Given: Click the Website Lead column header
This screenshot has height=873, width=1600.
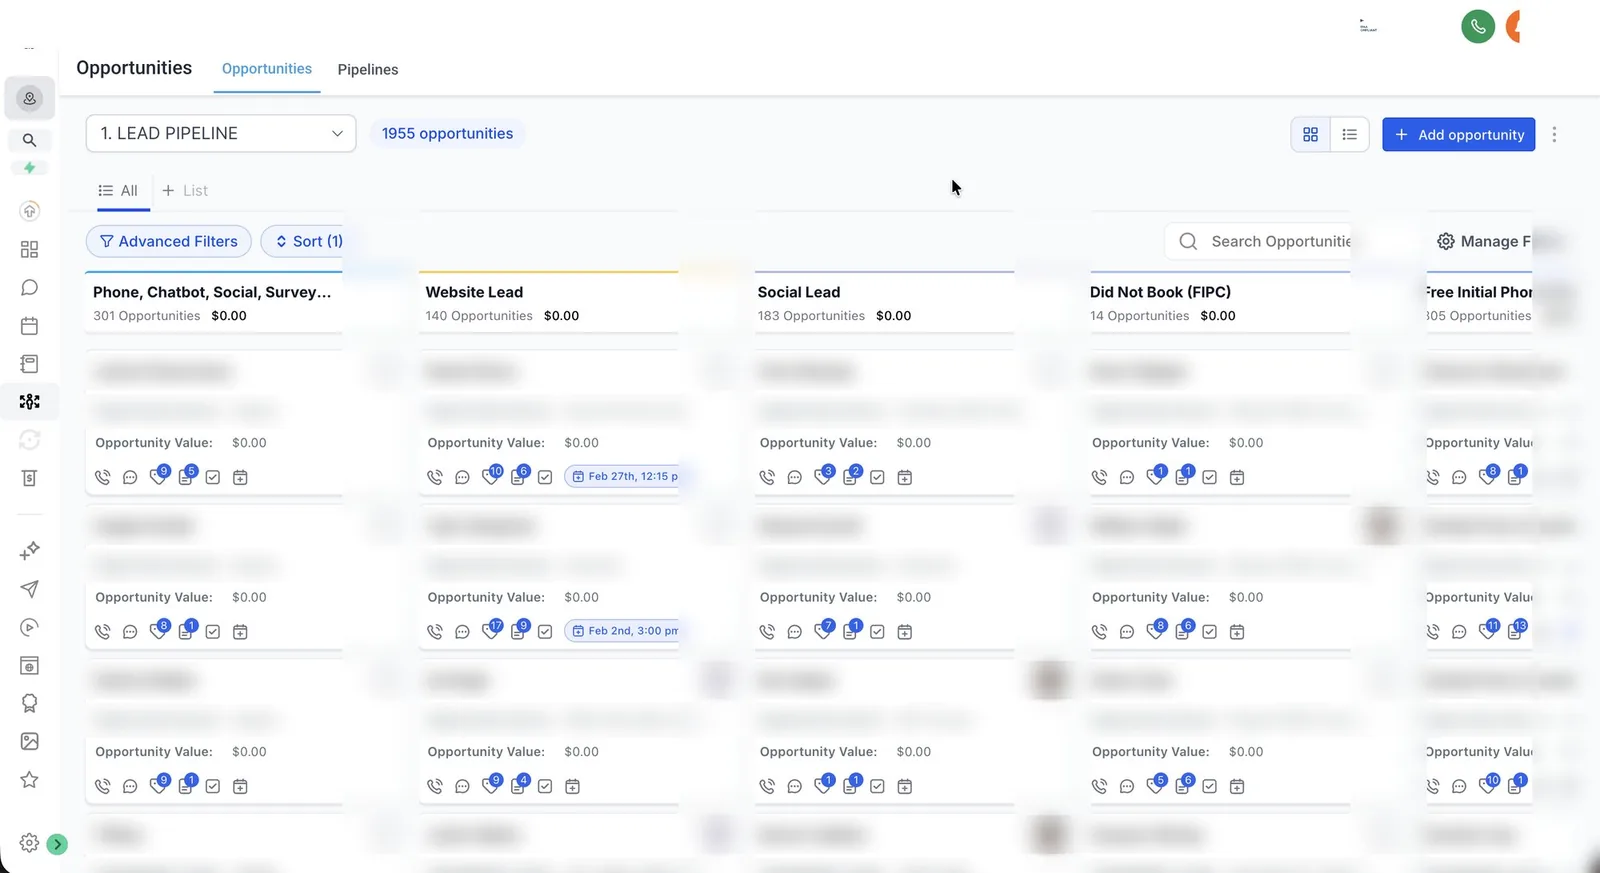Looking at the screenshot, I should pyautogui.click(x=474, y=292).
